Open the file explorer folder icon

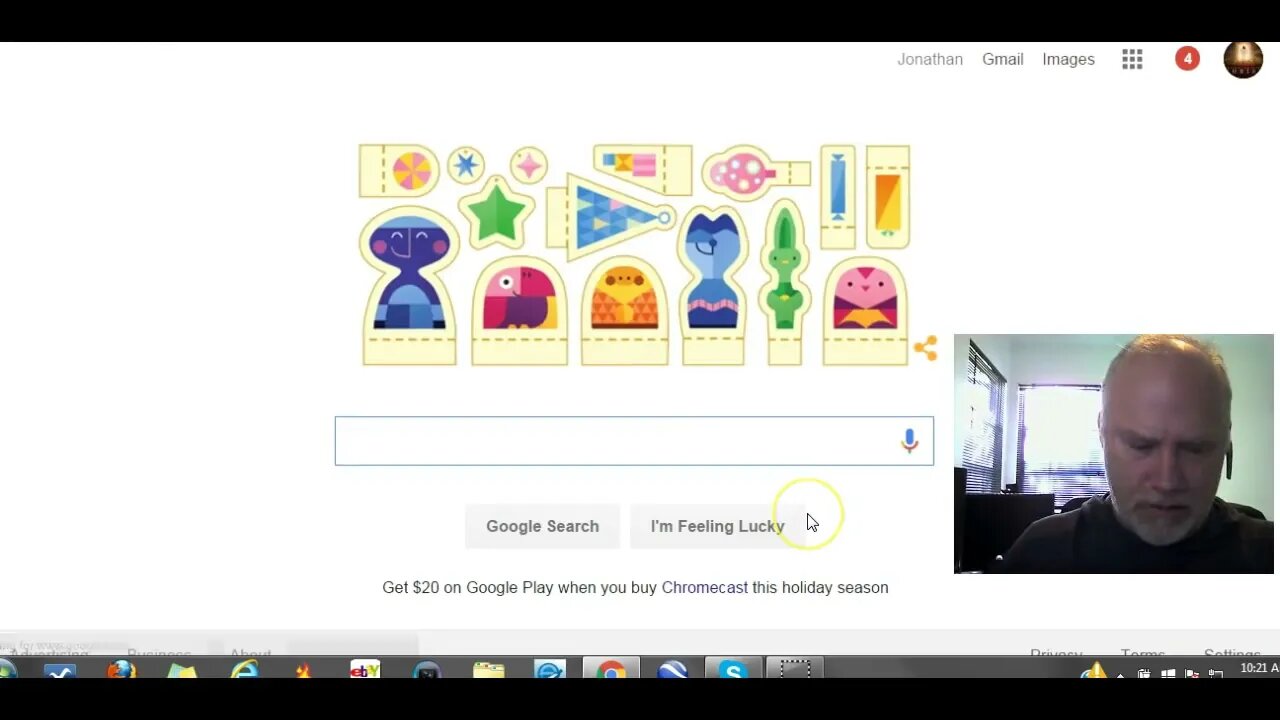click(489, 670)
